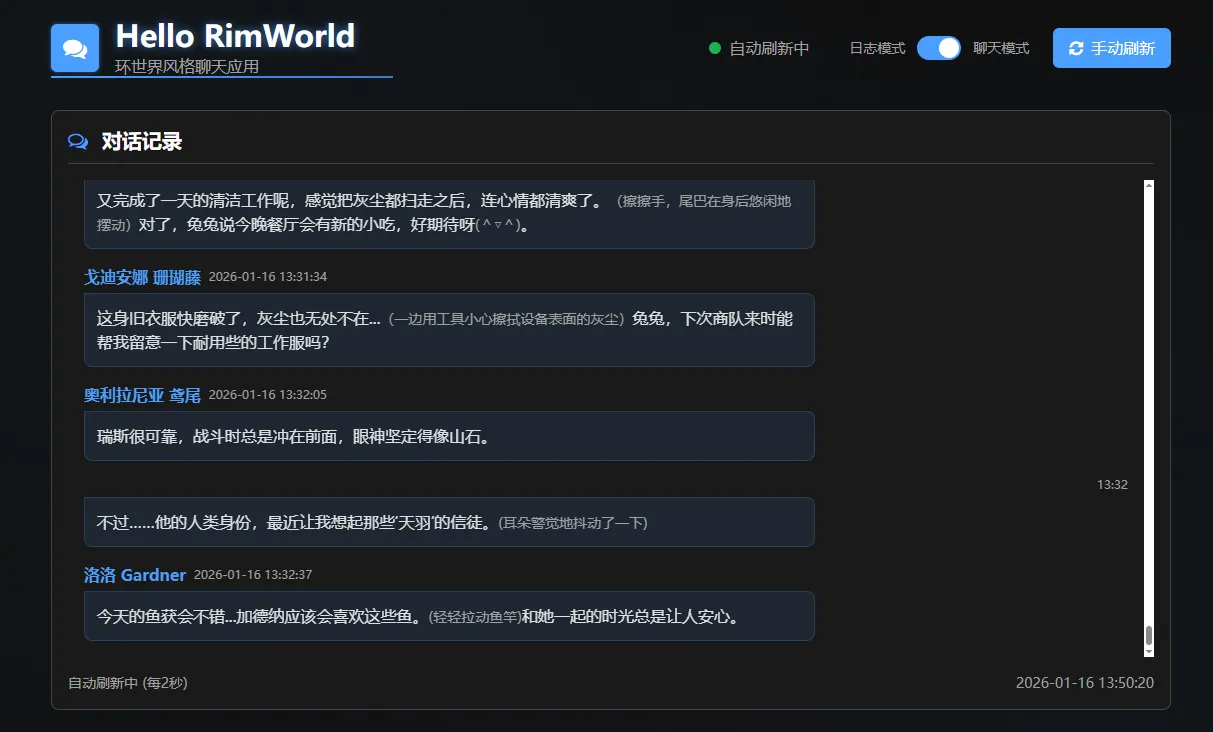Select the 聊天模式 label

[x=1001, y=48]
